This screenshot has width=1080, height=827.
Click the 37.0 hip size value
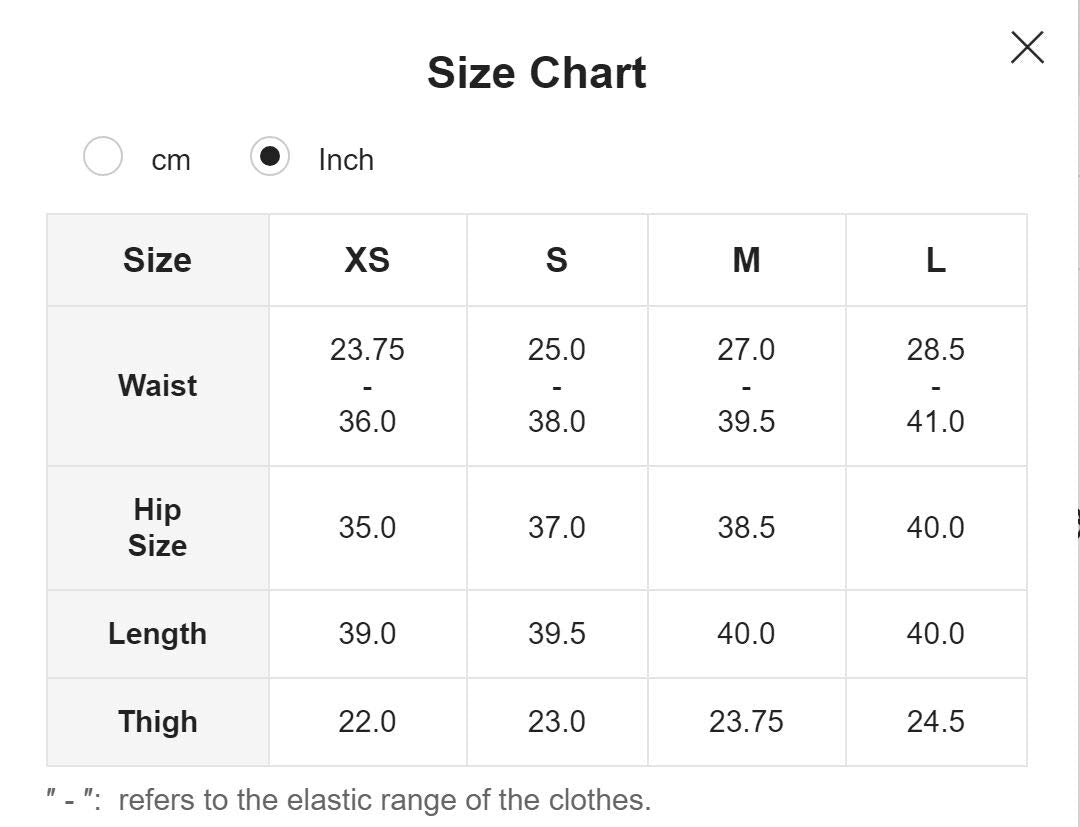[556, 527]
